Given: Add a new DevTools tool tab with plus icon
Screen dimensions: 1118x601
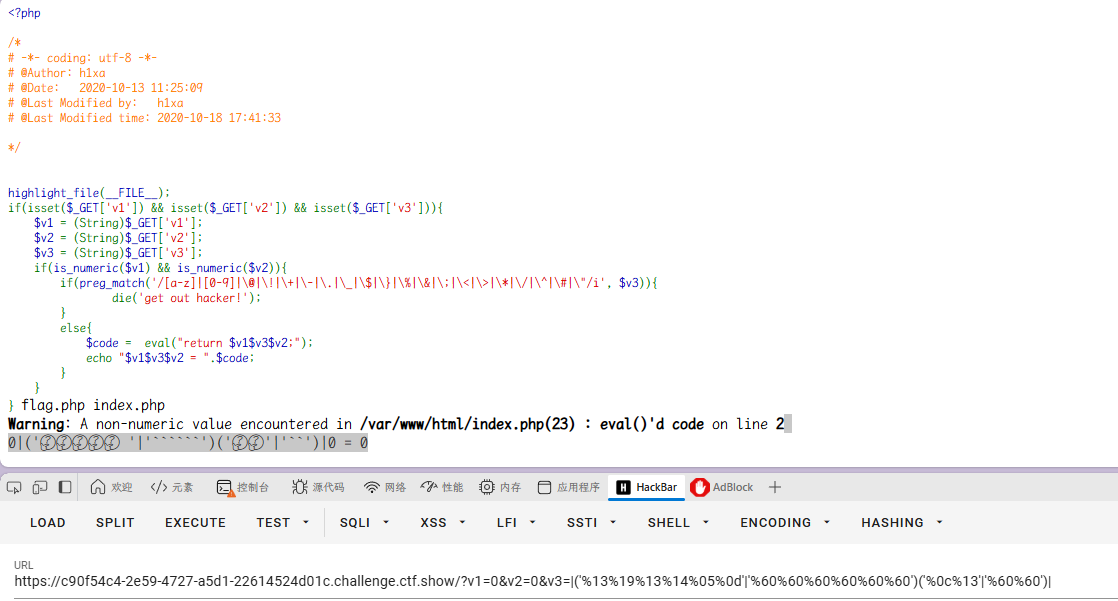Looking at the screenshot, I should coord(775,488).
